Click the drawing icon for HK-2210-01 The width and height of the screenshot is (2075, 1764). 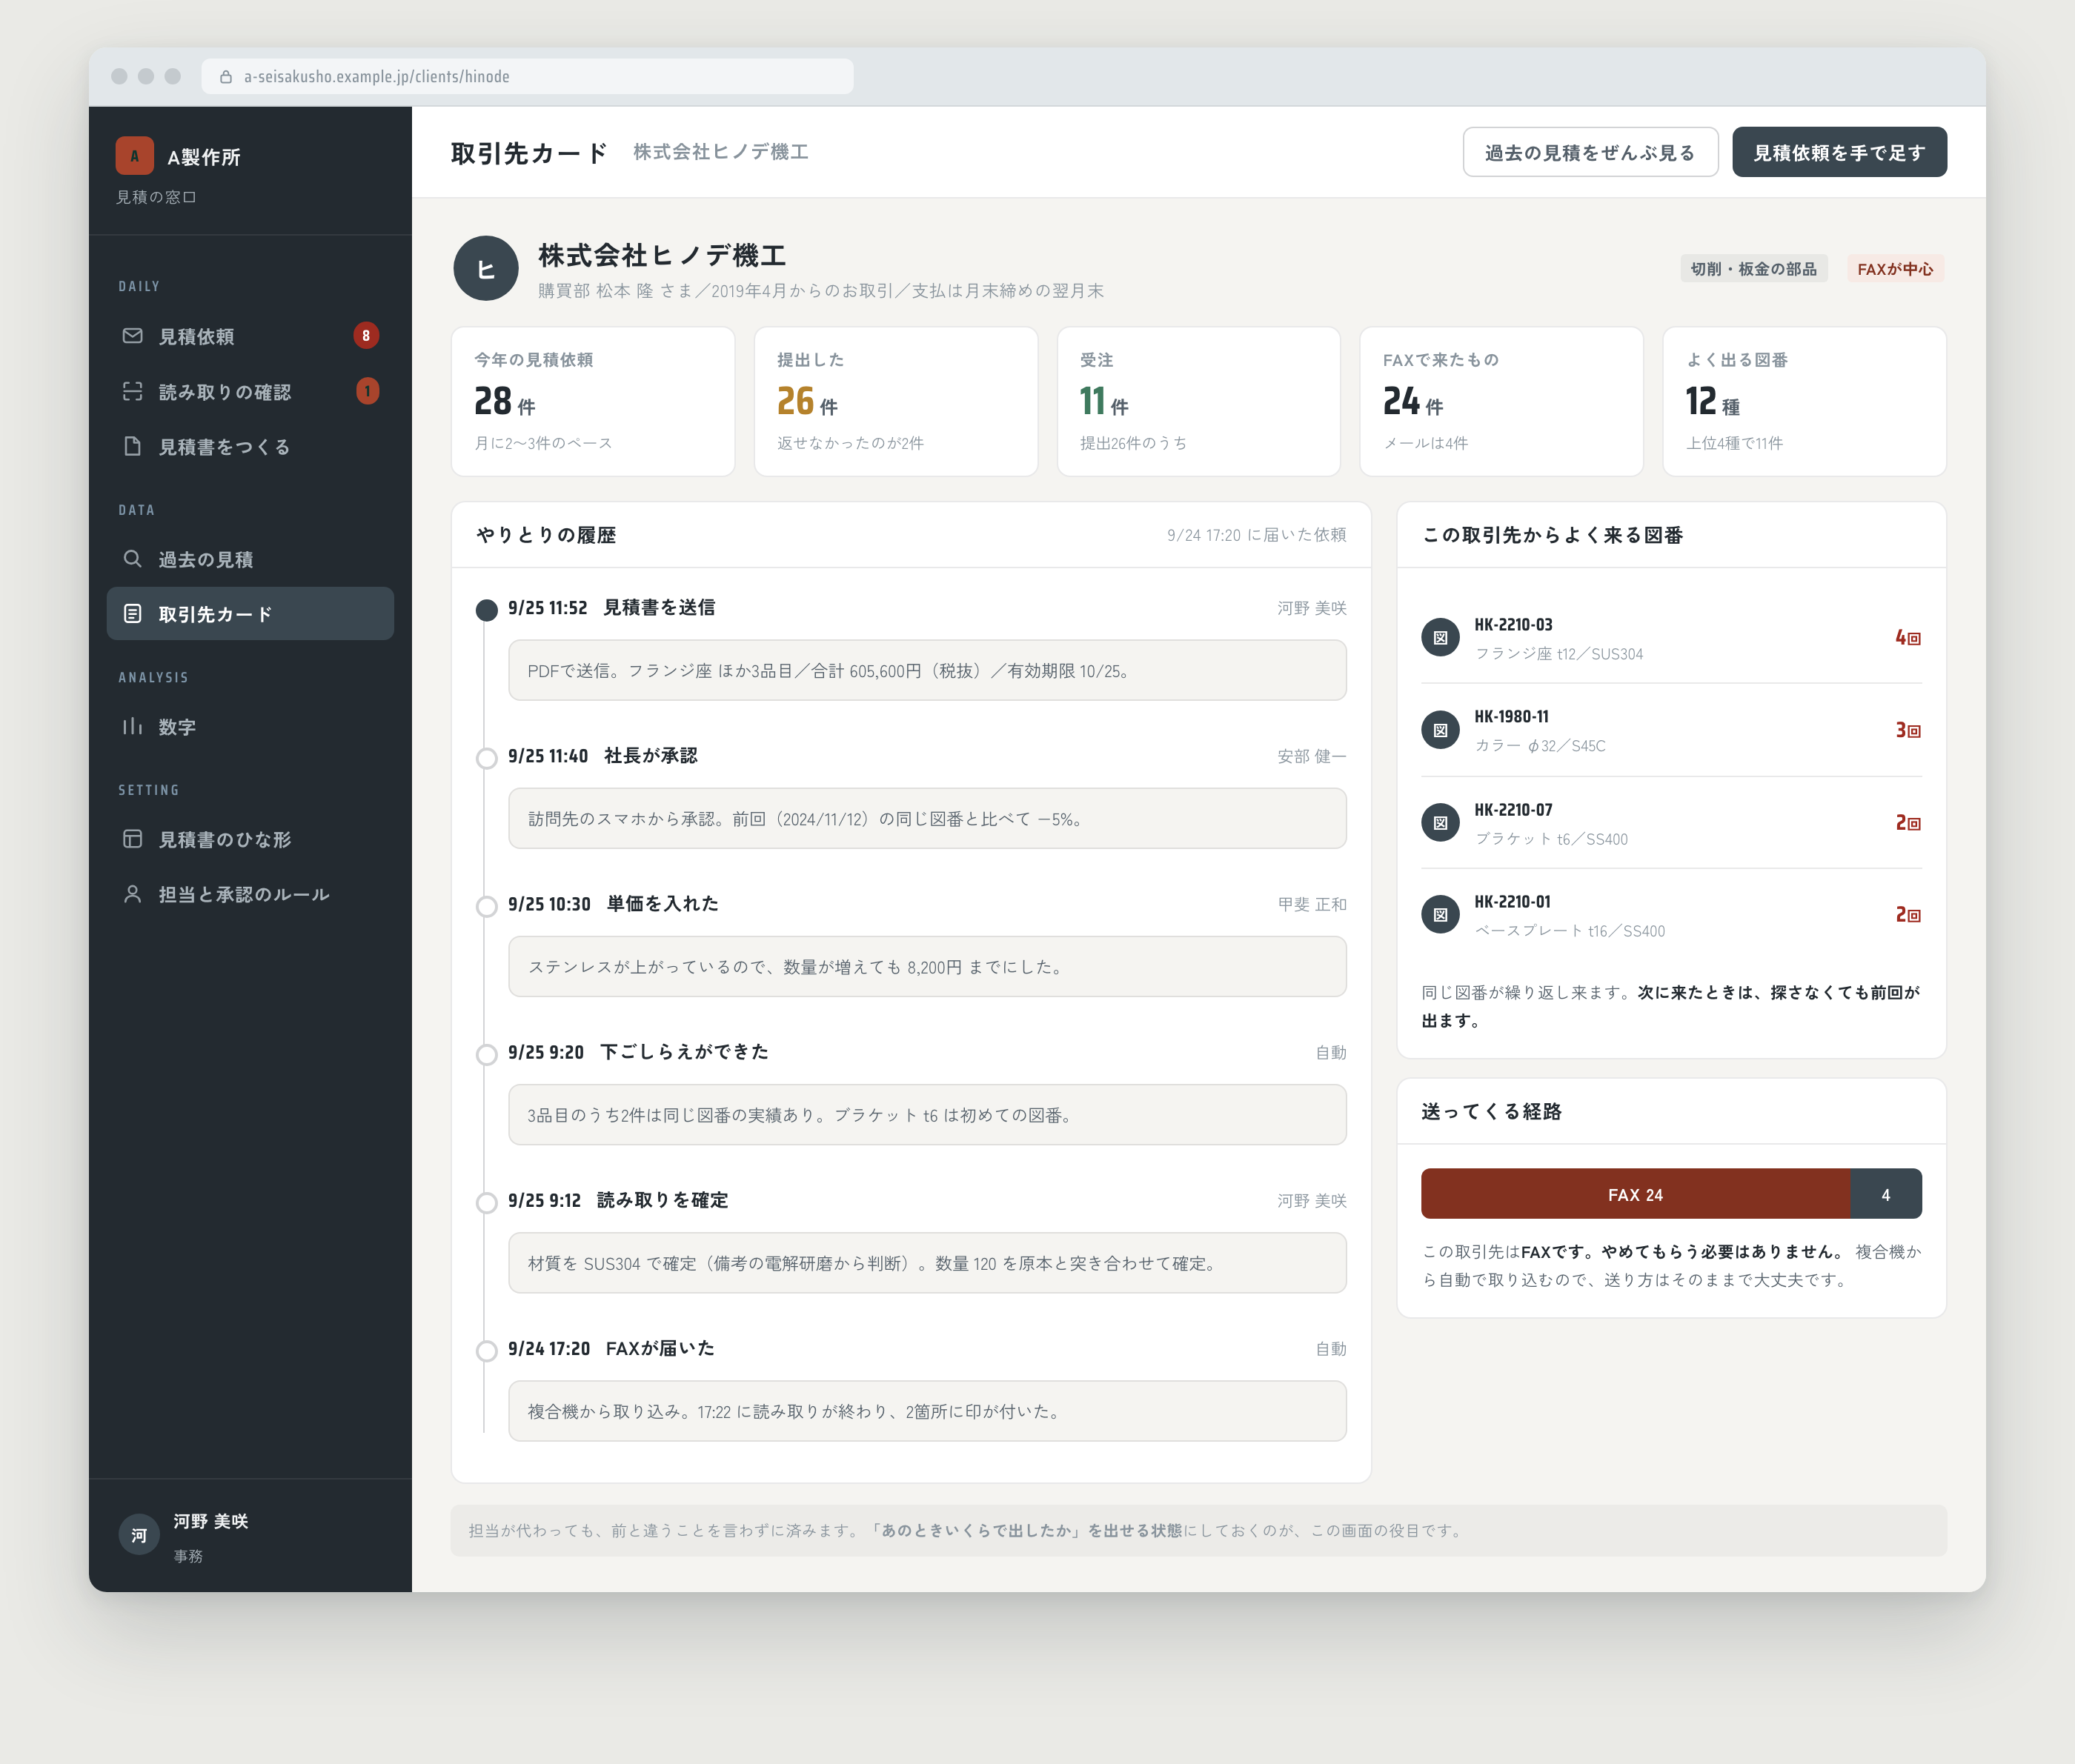(1440, 915)
